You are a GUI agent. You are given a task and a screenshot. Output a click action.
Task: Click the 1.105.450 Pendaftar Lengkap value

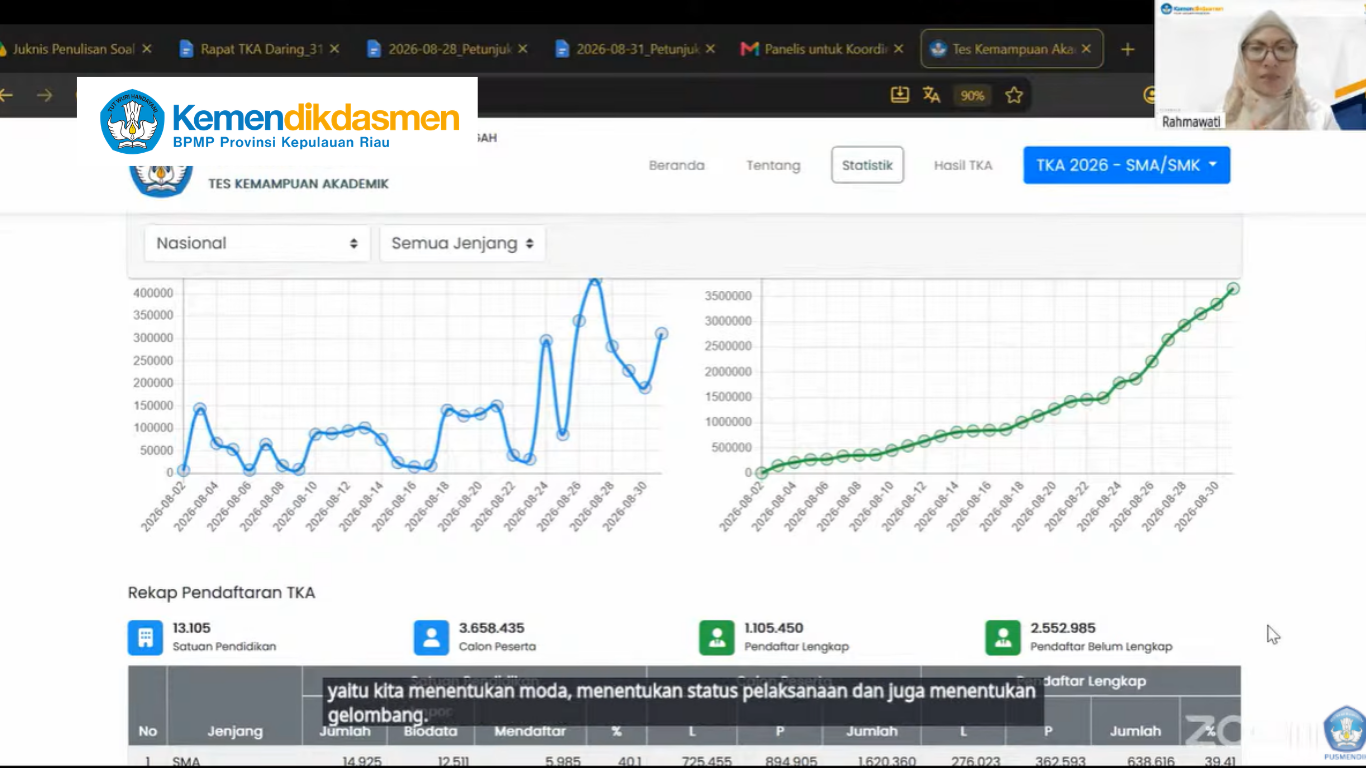tap(774, 628)
